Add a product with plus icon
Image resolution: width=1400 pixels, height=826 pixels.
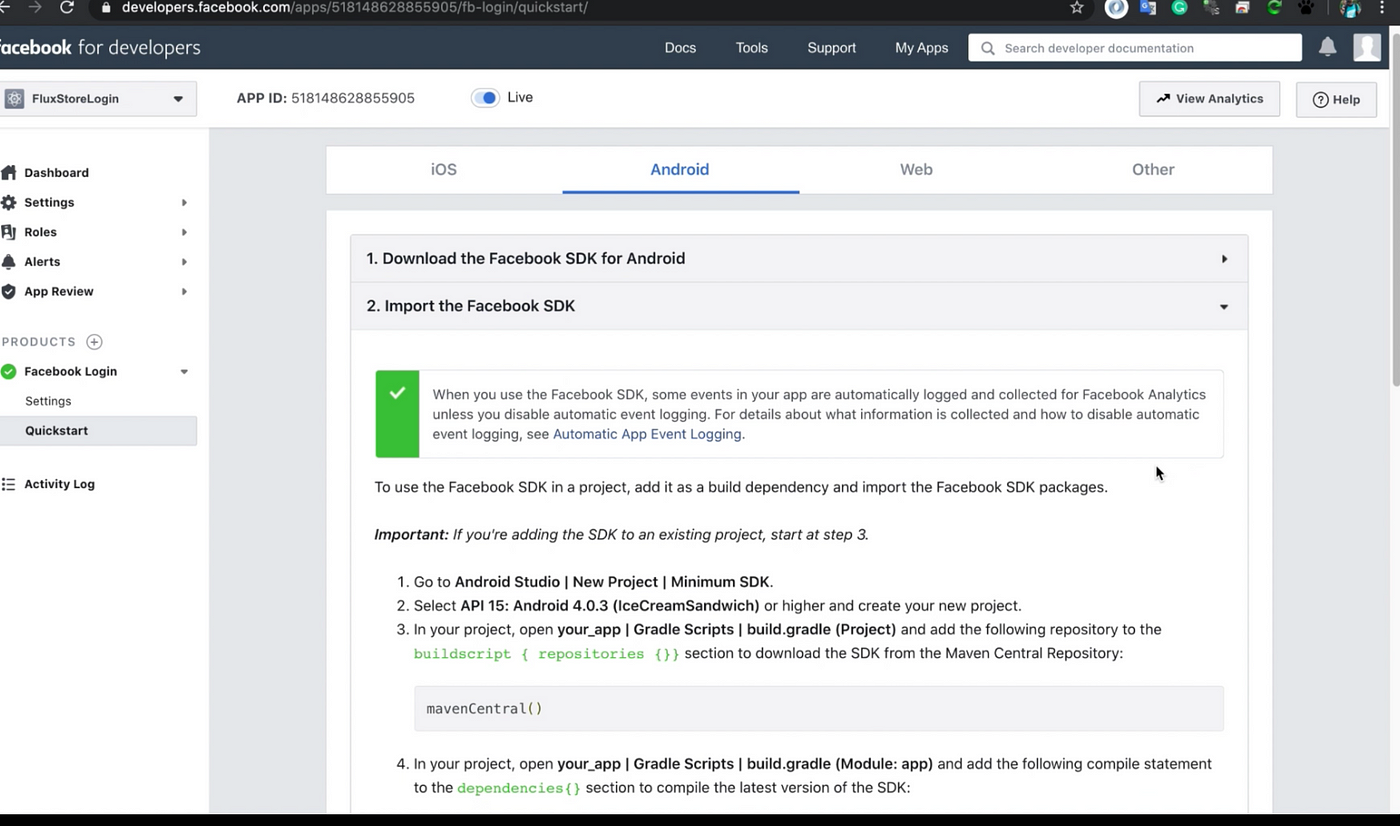[94, 342]
